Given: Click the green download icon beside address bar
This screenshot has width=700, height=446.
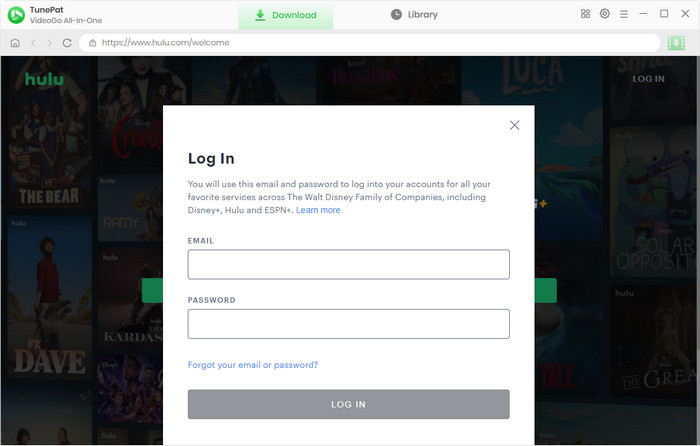Looking at the screenshot, I should click(677, 43).
